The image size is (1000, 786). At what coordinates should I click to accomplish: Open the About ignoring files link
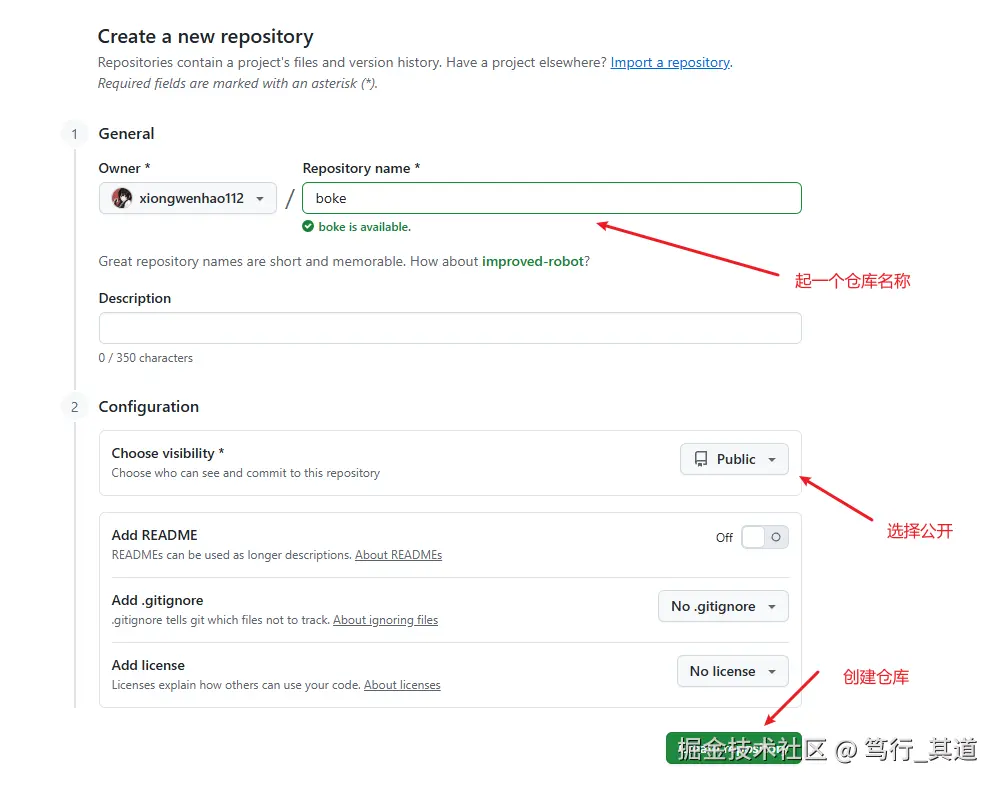pyautogui.click(x=385, y=620)
